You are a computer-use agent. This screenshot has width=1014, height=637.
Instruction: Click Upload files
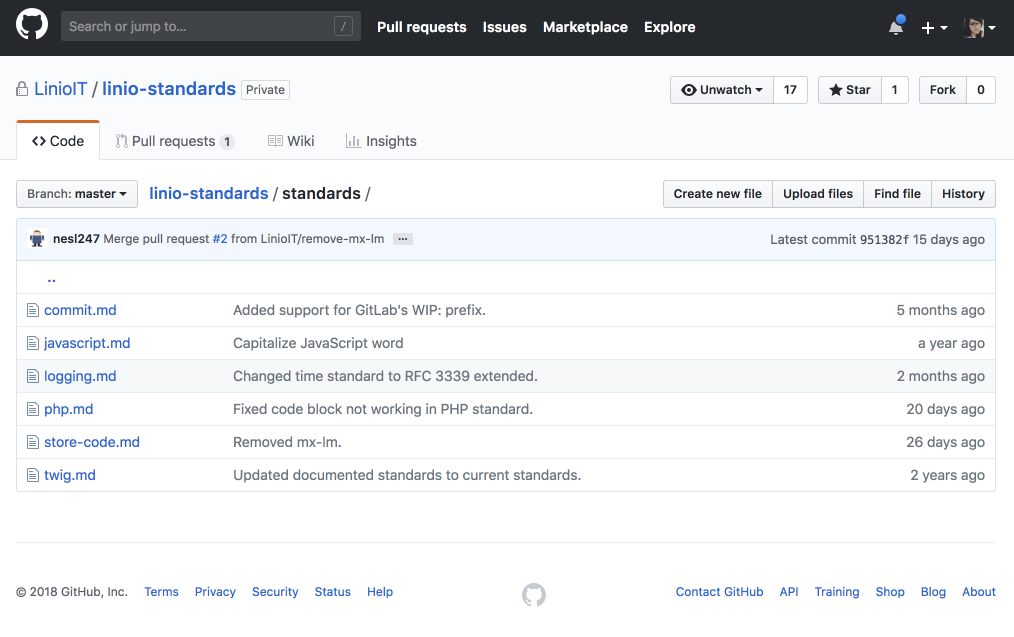tap(818, 194)
